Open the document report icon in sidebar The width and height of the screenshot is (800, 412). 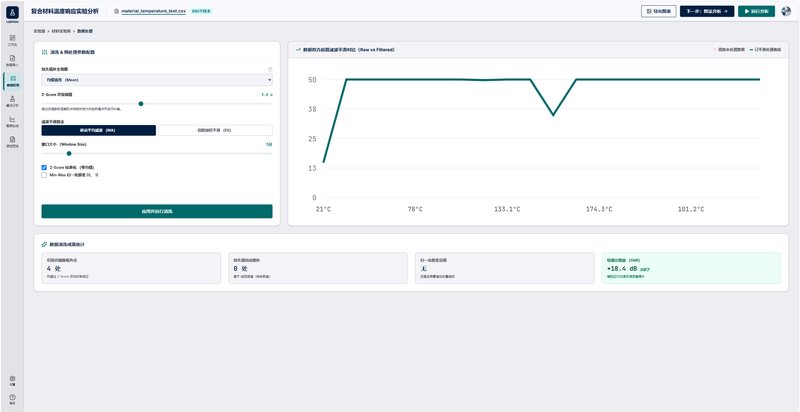tap(12, 141)
